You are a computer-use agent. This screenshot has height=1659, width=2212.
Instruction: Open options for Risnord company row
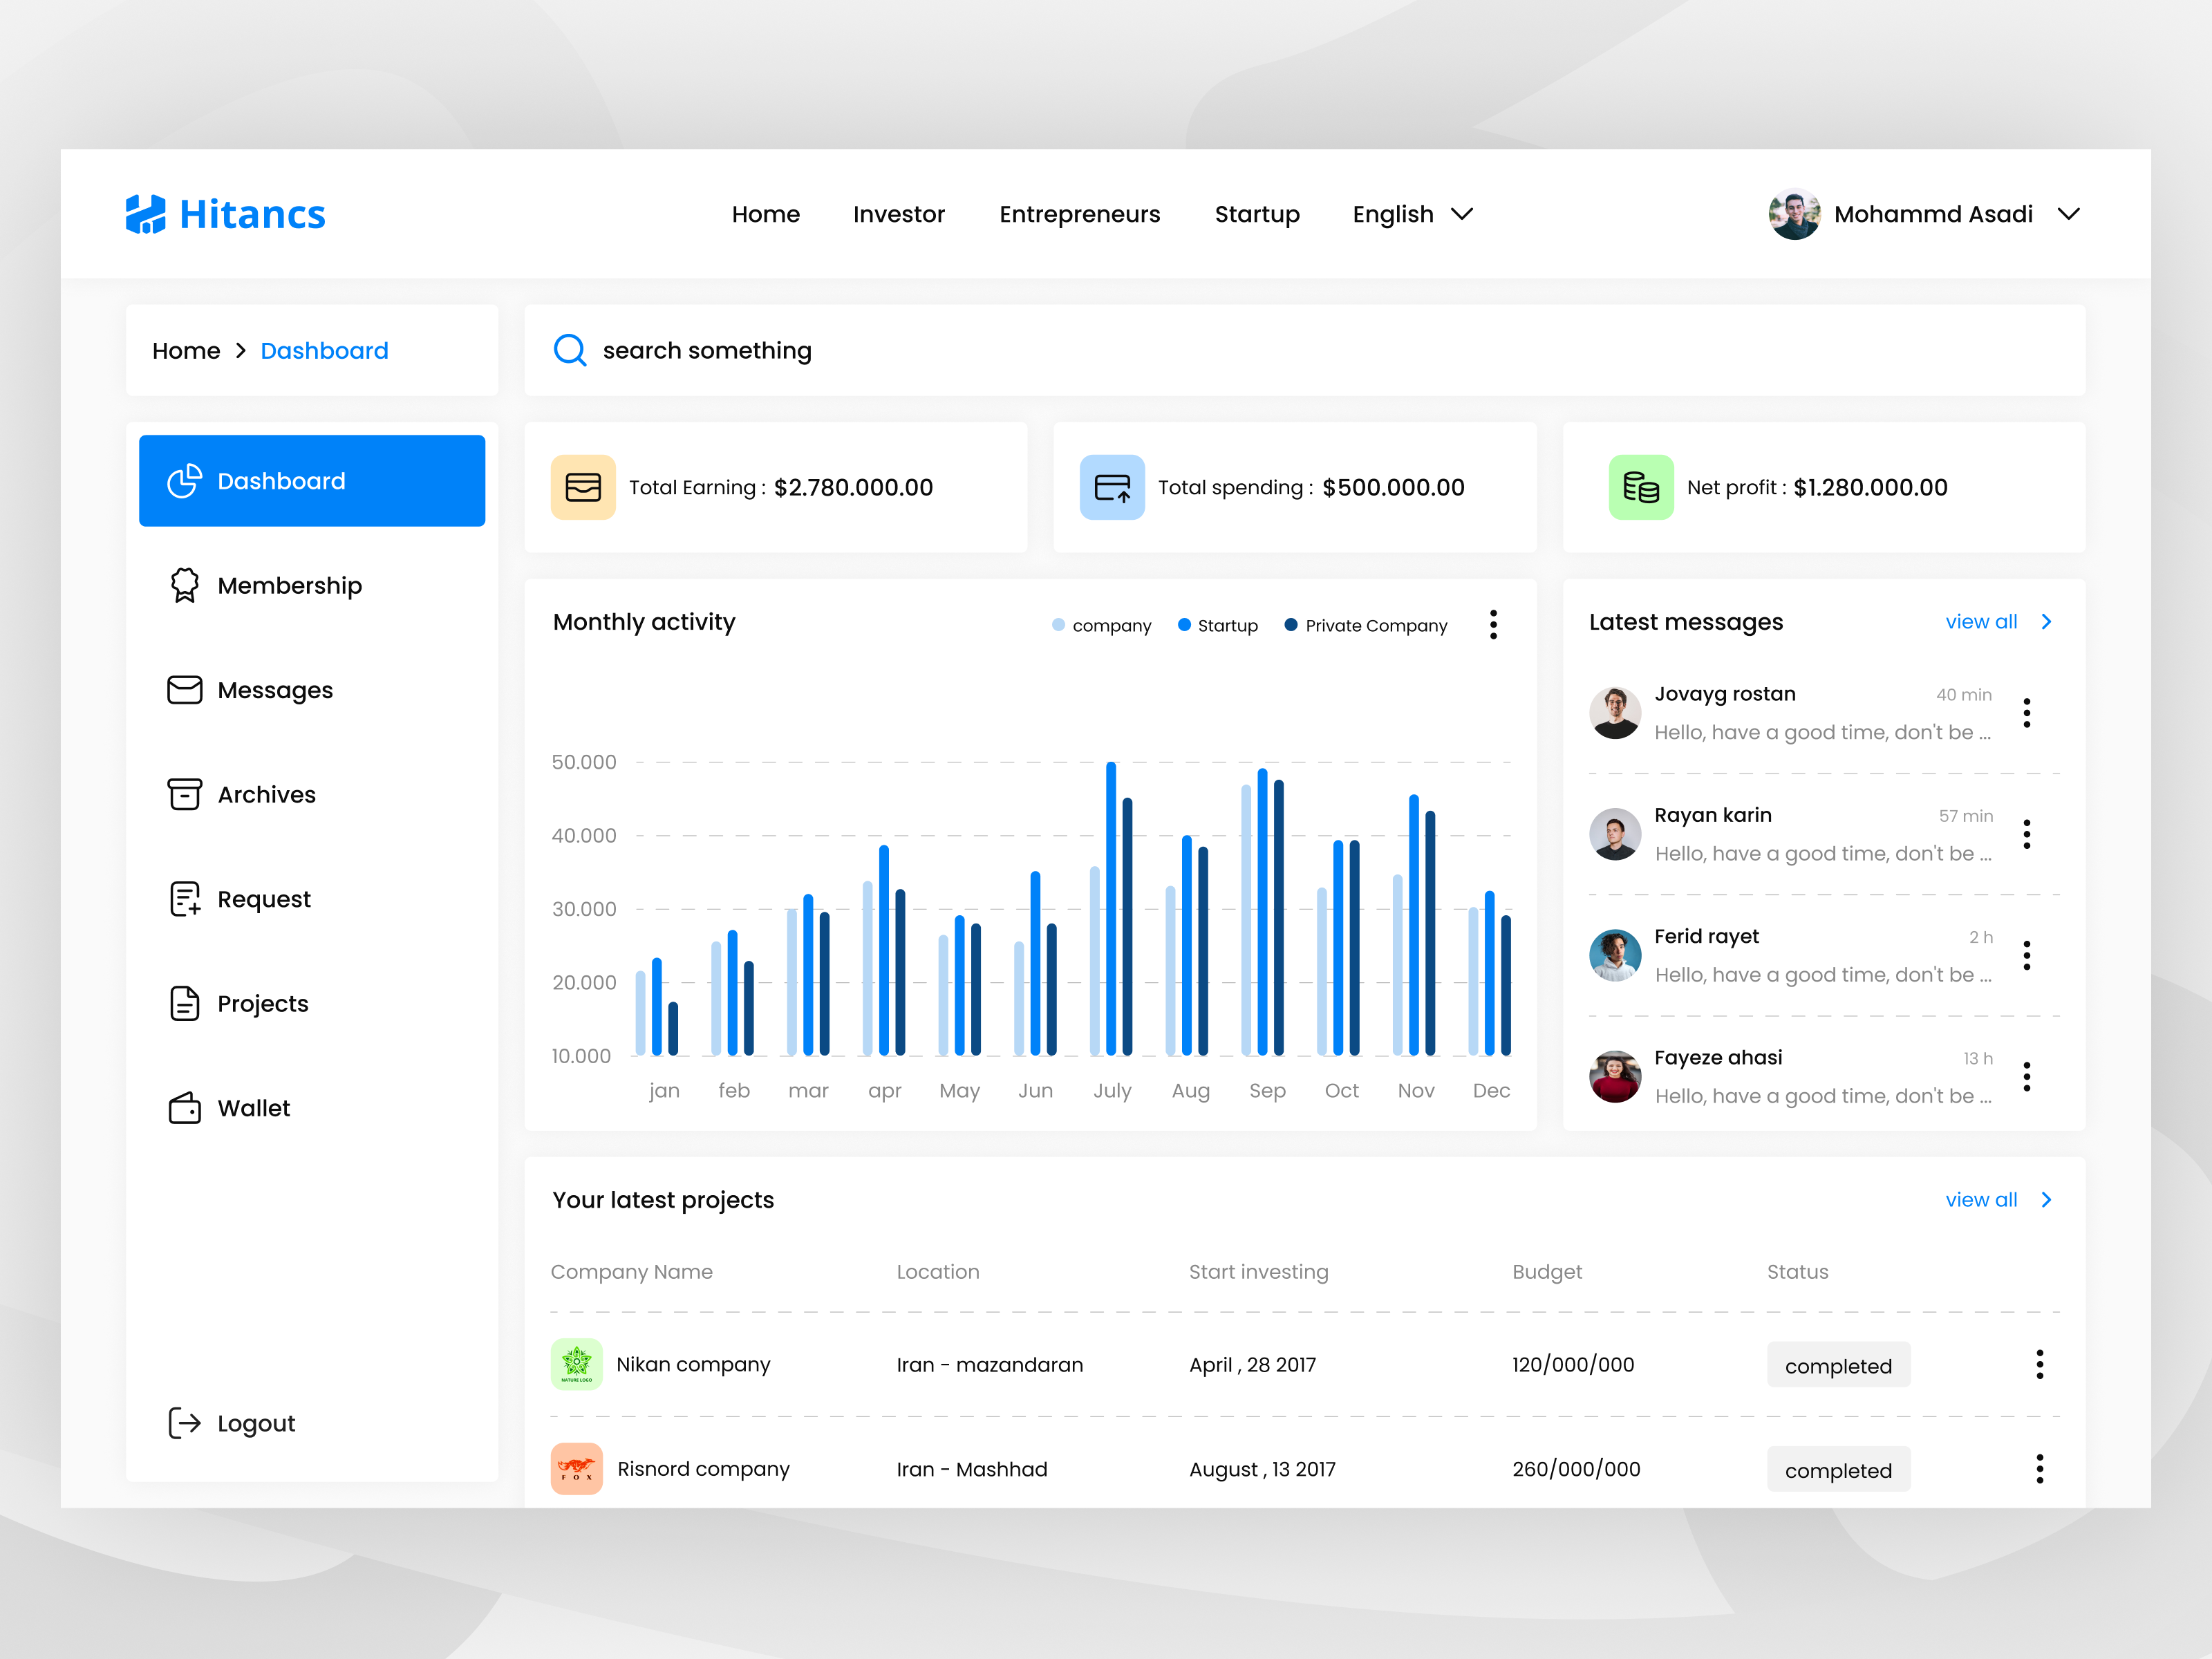(x=2040, y=1469)
